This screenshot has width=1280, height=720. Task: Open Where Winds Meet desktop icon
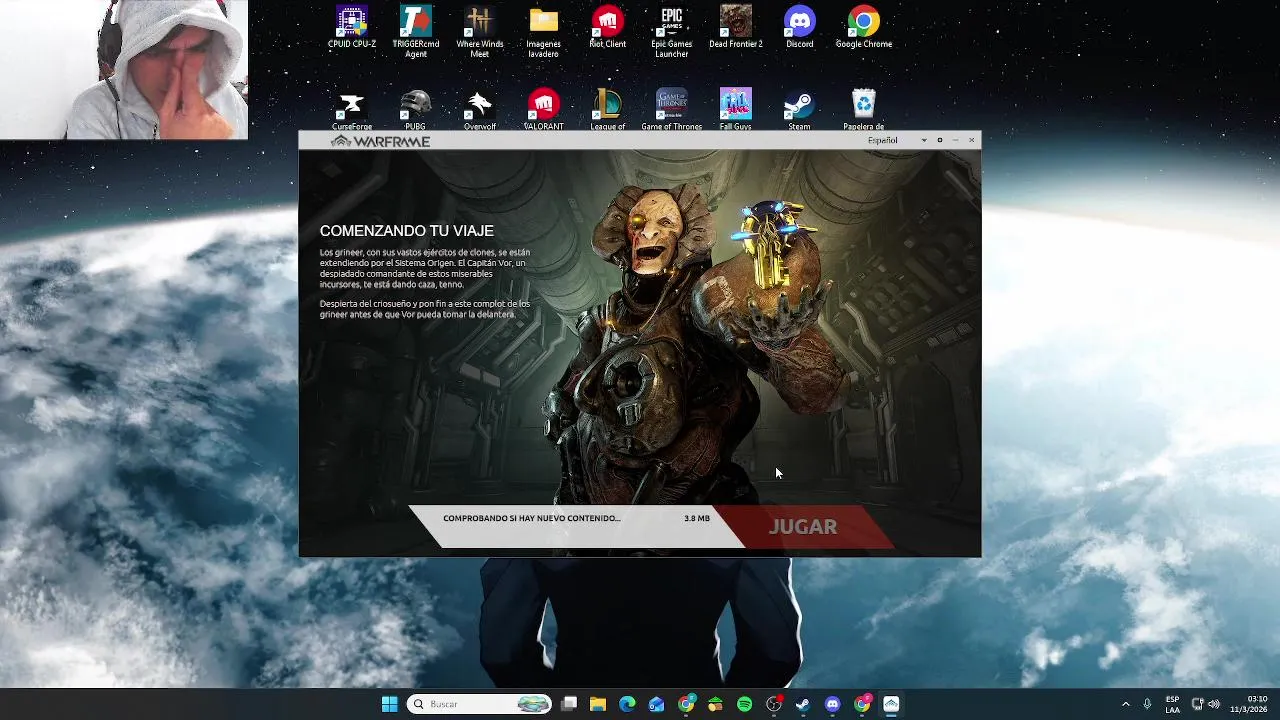click(x=480, y=32)
